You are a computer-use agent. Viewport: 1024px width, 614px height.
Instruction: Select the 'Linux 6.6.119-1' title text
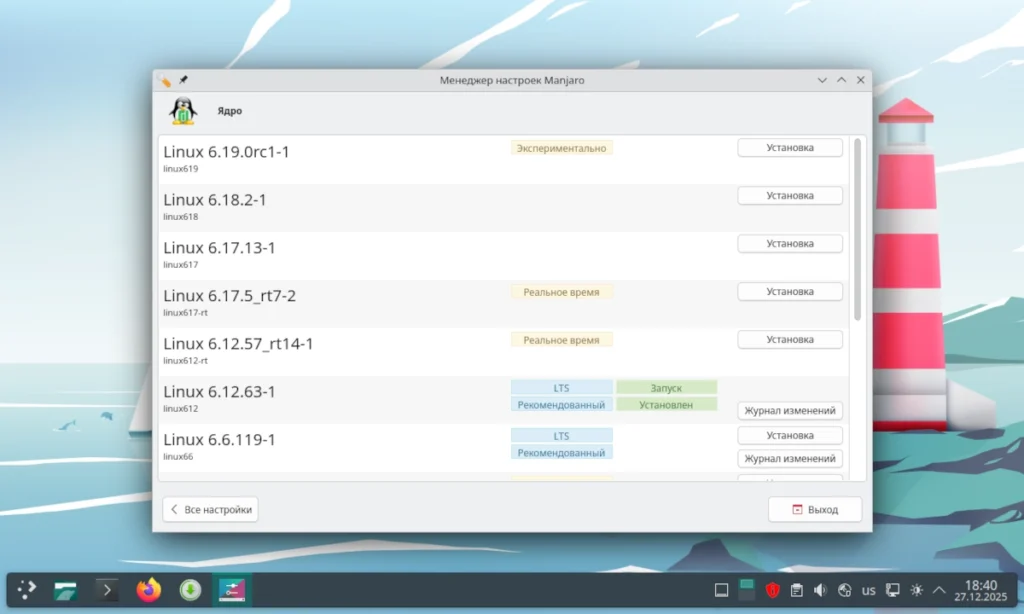(x=219, y=440)
